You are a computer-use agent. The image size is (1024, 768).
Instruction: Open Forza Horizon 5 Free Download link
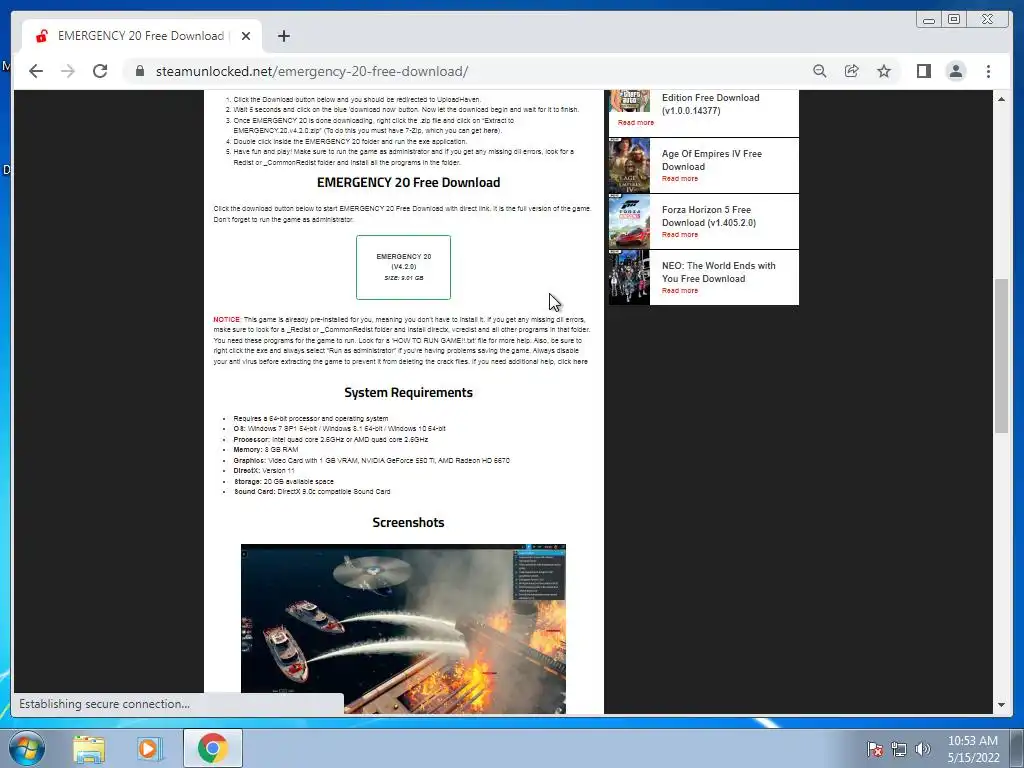[x=709, y=216]
